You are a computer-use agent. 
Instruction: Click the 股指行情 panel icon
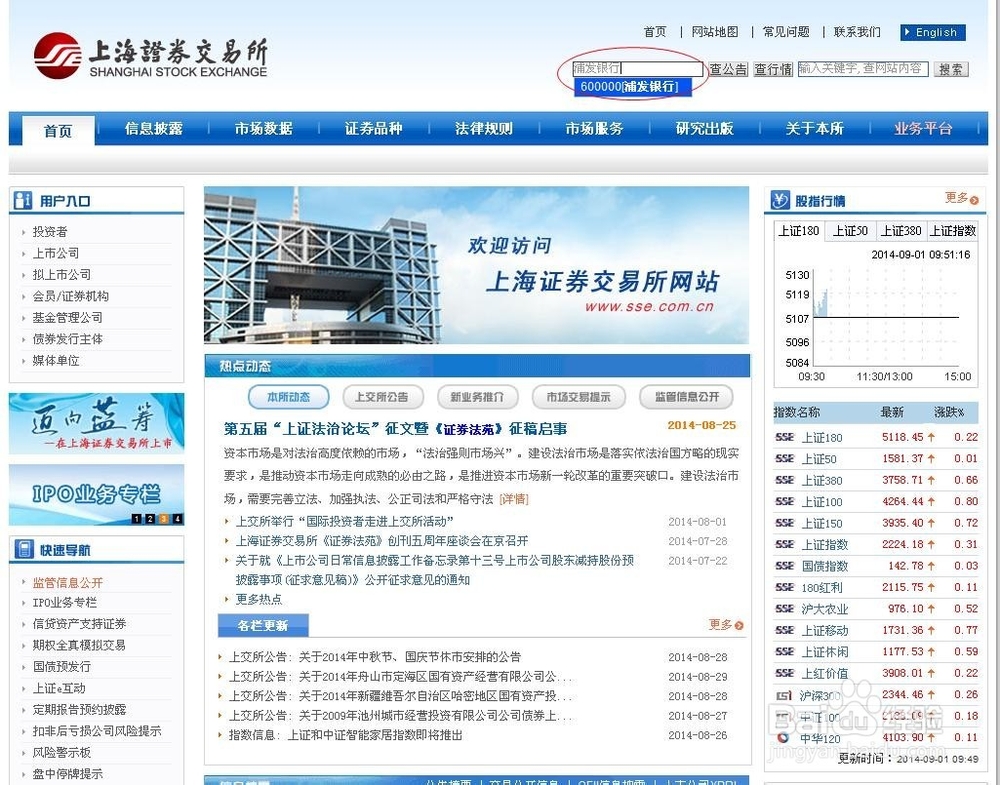tap(779, 200)
